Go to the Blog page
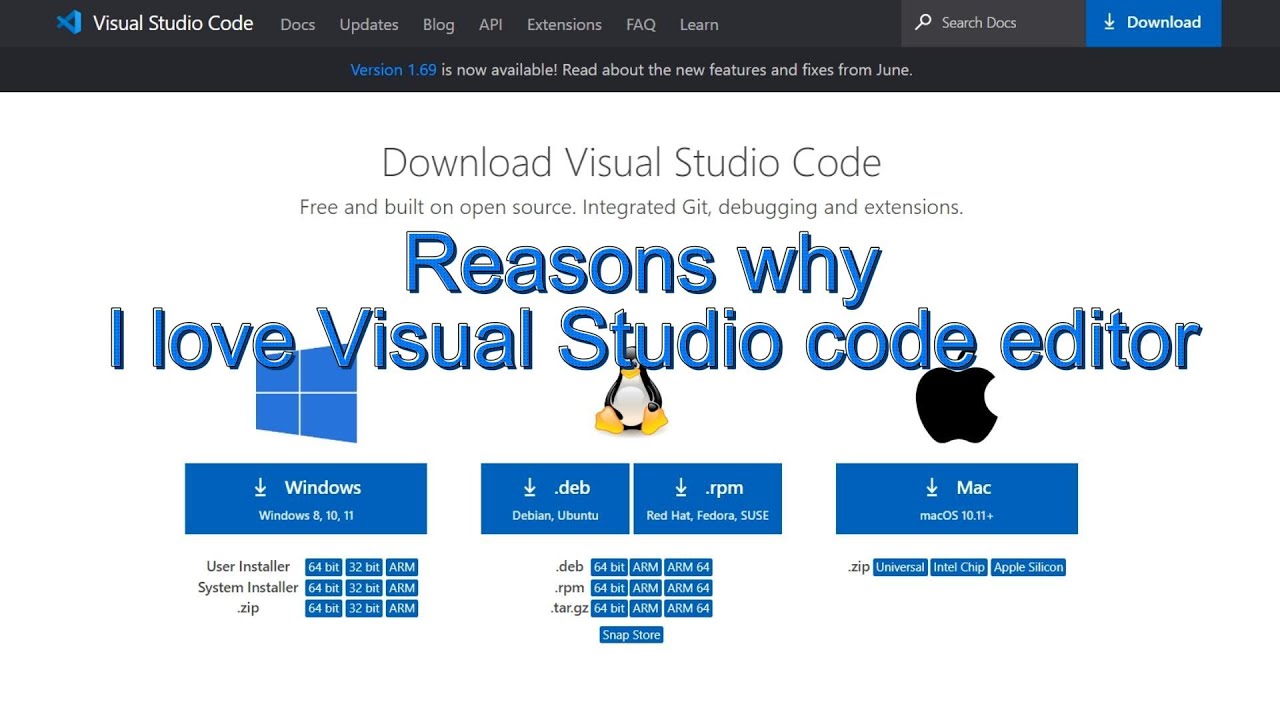The image size is (1280, 720). click(x=438, y=24)
